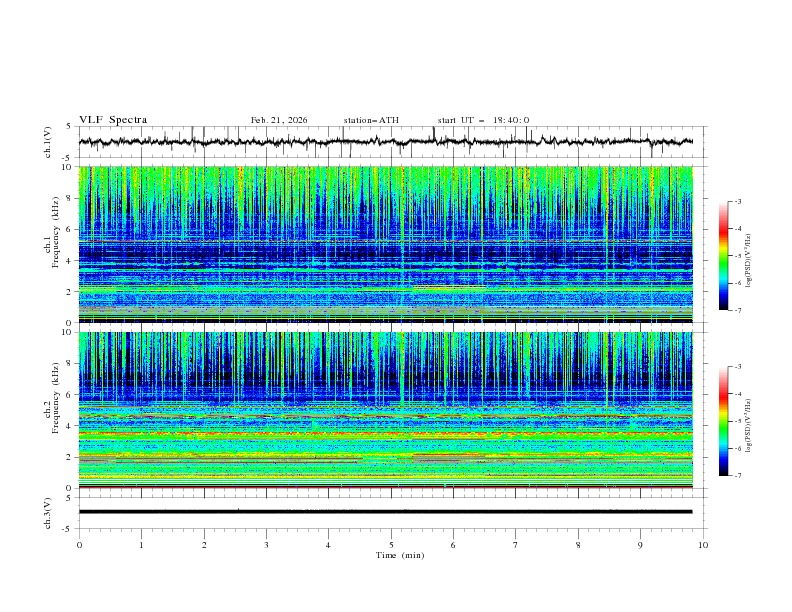
Task: Click time axis tick label "9"
Action: click(640, 545)
